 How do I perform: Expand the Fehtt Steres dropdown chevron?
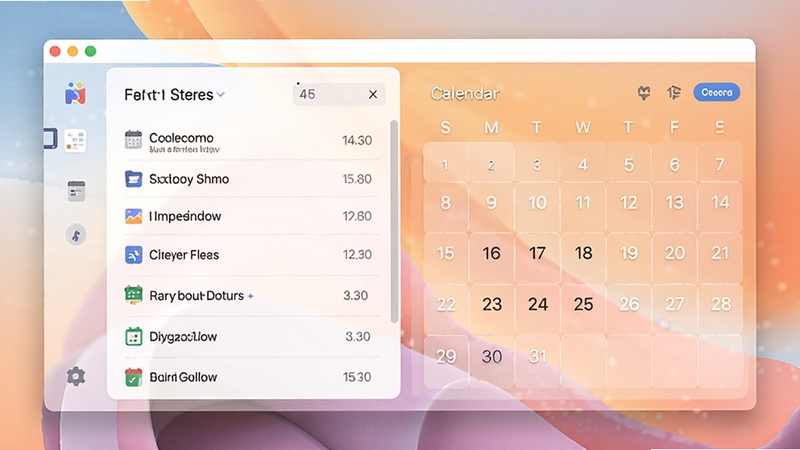220,95
